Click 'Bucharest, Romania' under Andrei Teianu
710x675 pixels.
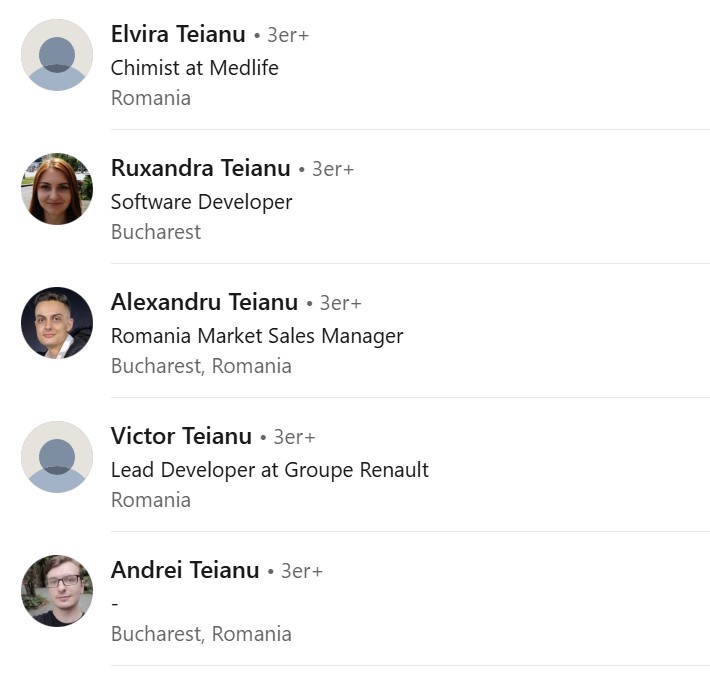pos(201,634)
